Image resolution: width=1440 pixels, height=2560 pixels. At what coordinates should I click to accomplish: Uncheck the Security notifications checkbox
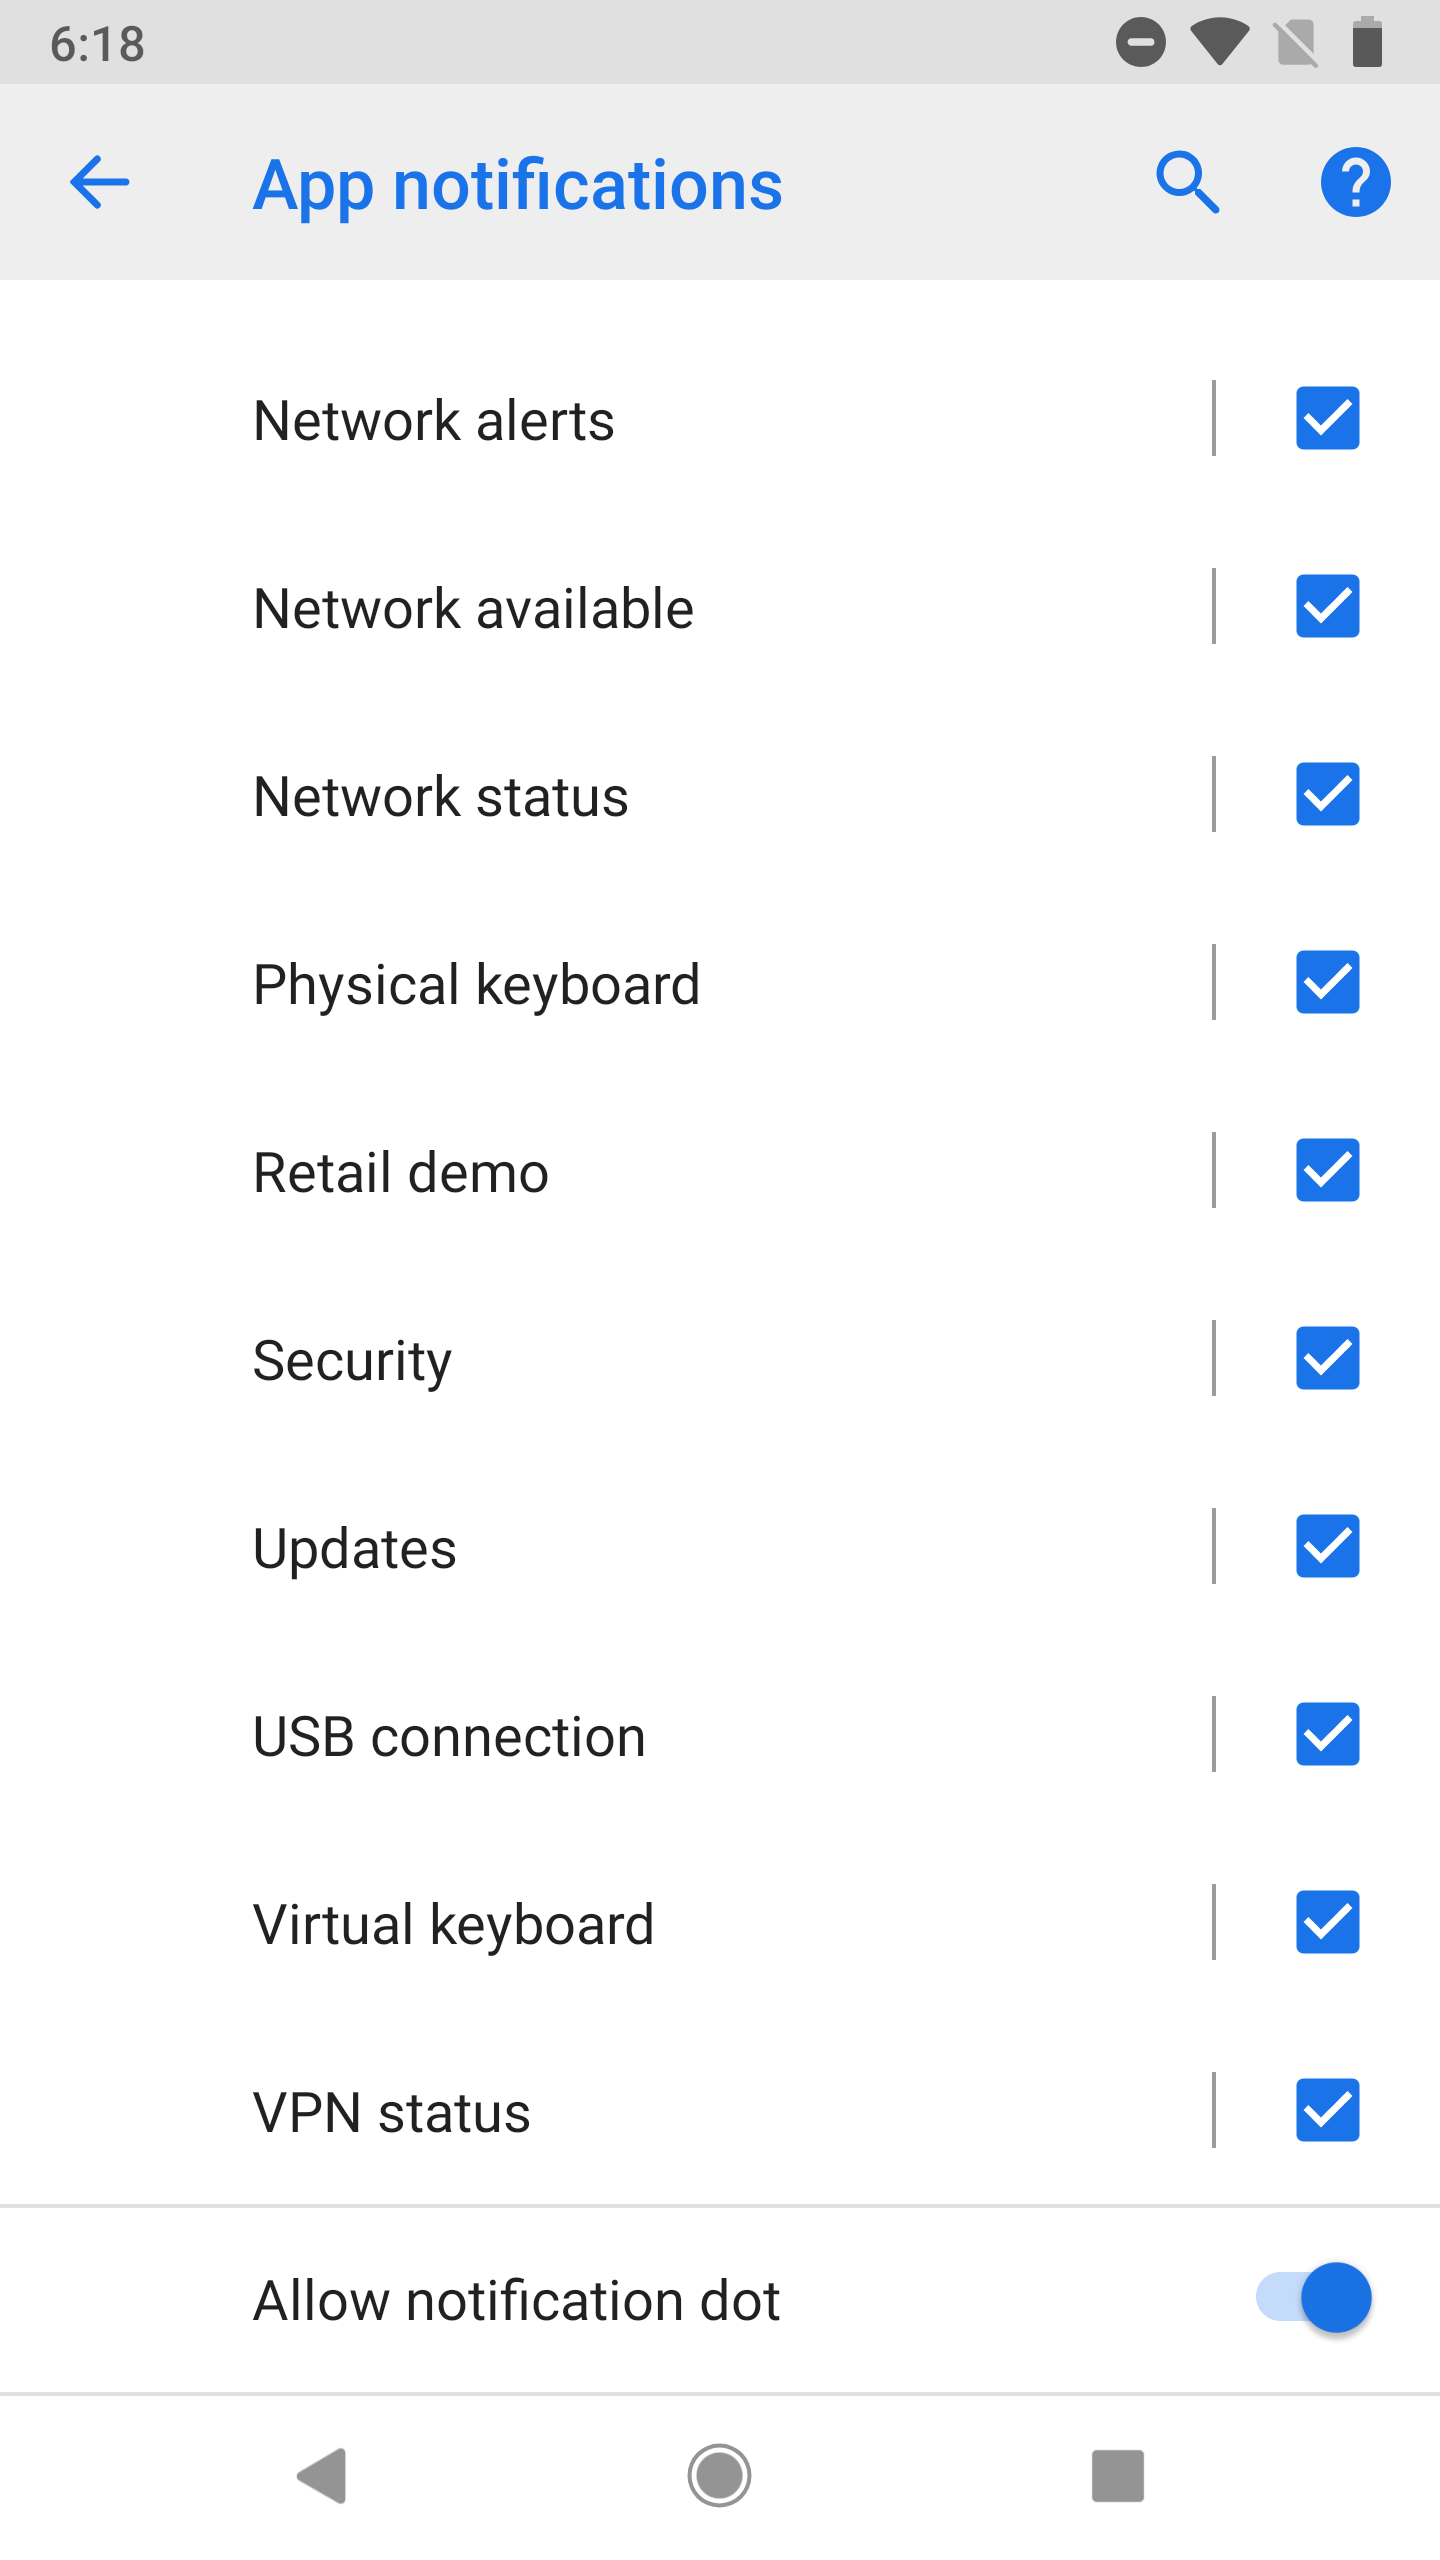[1327, 1358]
